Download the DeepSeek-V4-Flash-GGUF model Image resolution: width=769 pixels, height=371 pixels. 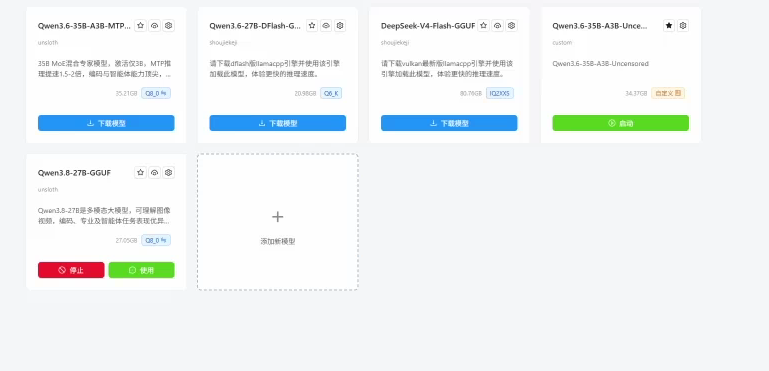click(x=449, y=123)
